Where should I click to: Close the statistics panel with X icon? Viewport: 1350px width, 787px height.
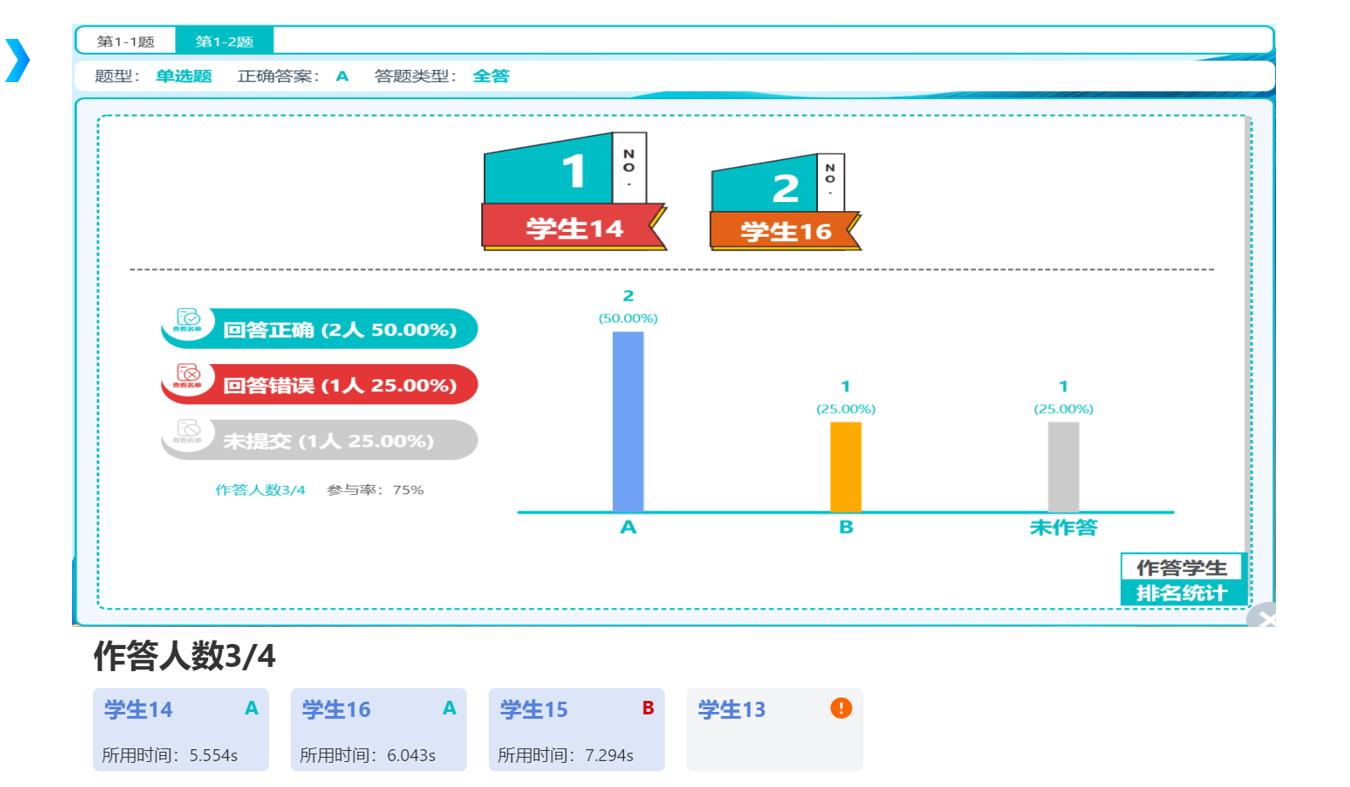(1265, 619)
